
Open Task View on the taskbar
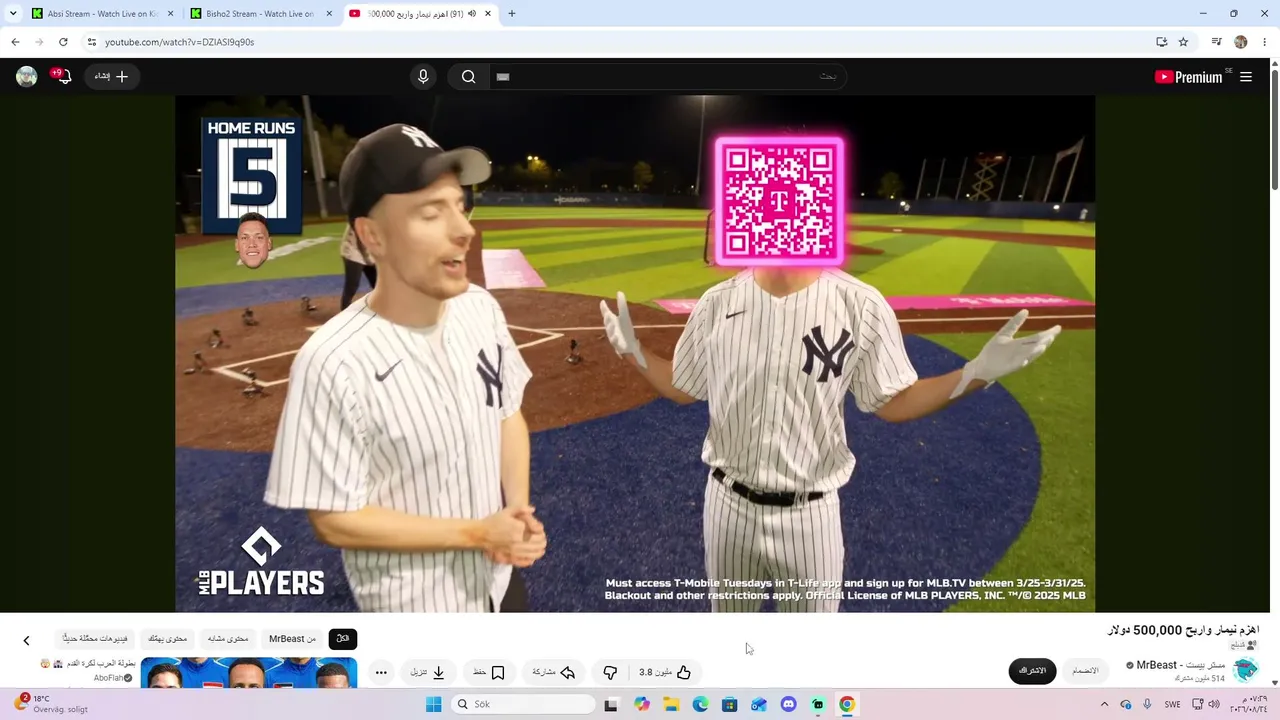point(611,704)
